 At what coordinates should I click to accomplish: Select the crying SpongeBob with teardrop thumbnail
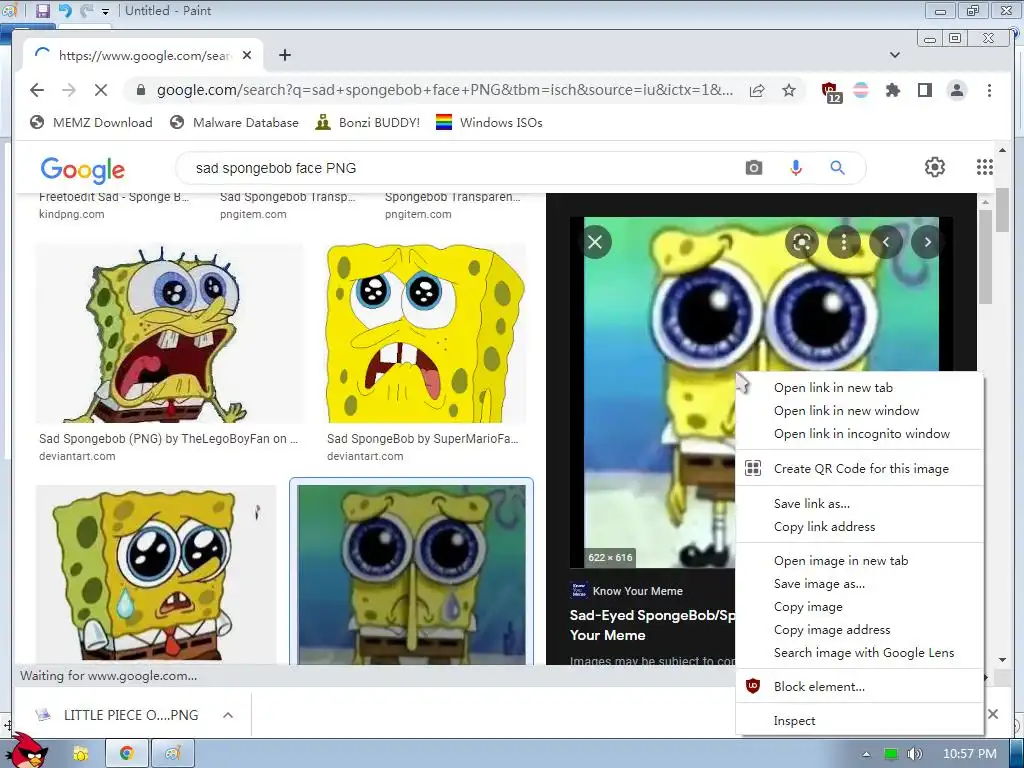[155, 574]
